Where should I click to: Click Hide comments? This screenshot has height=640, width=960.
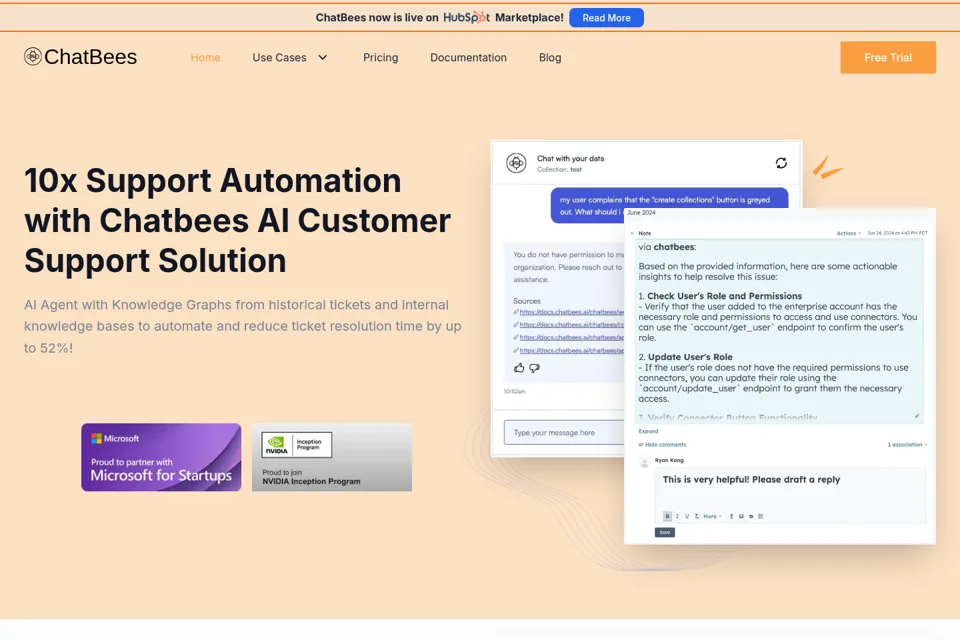(x=662, y=445)
